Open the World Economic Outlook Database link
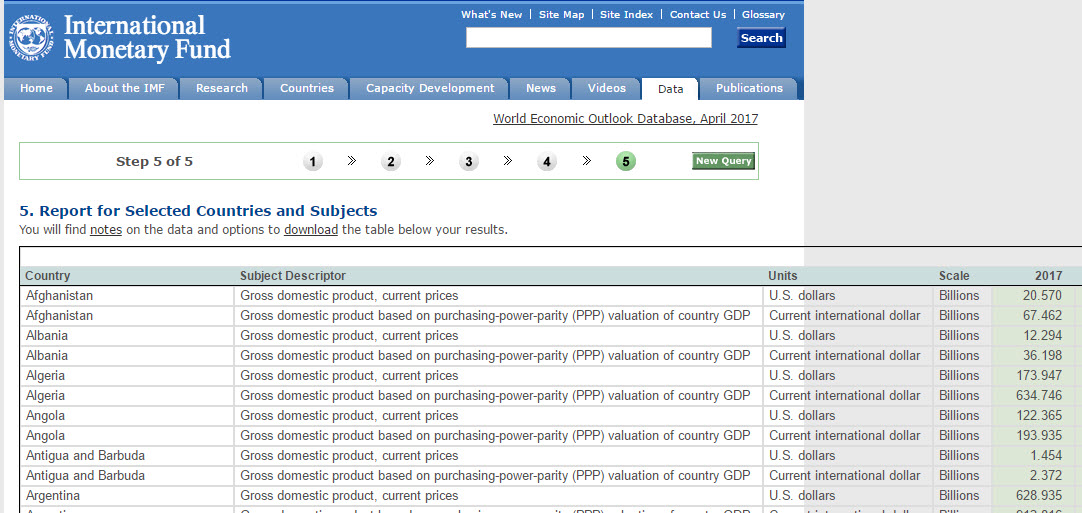 (625, 119)
